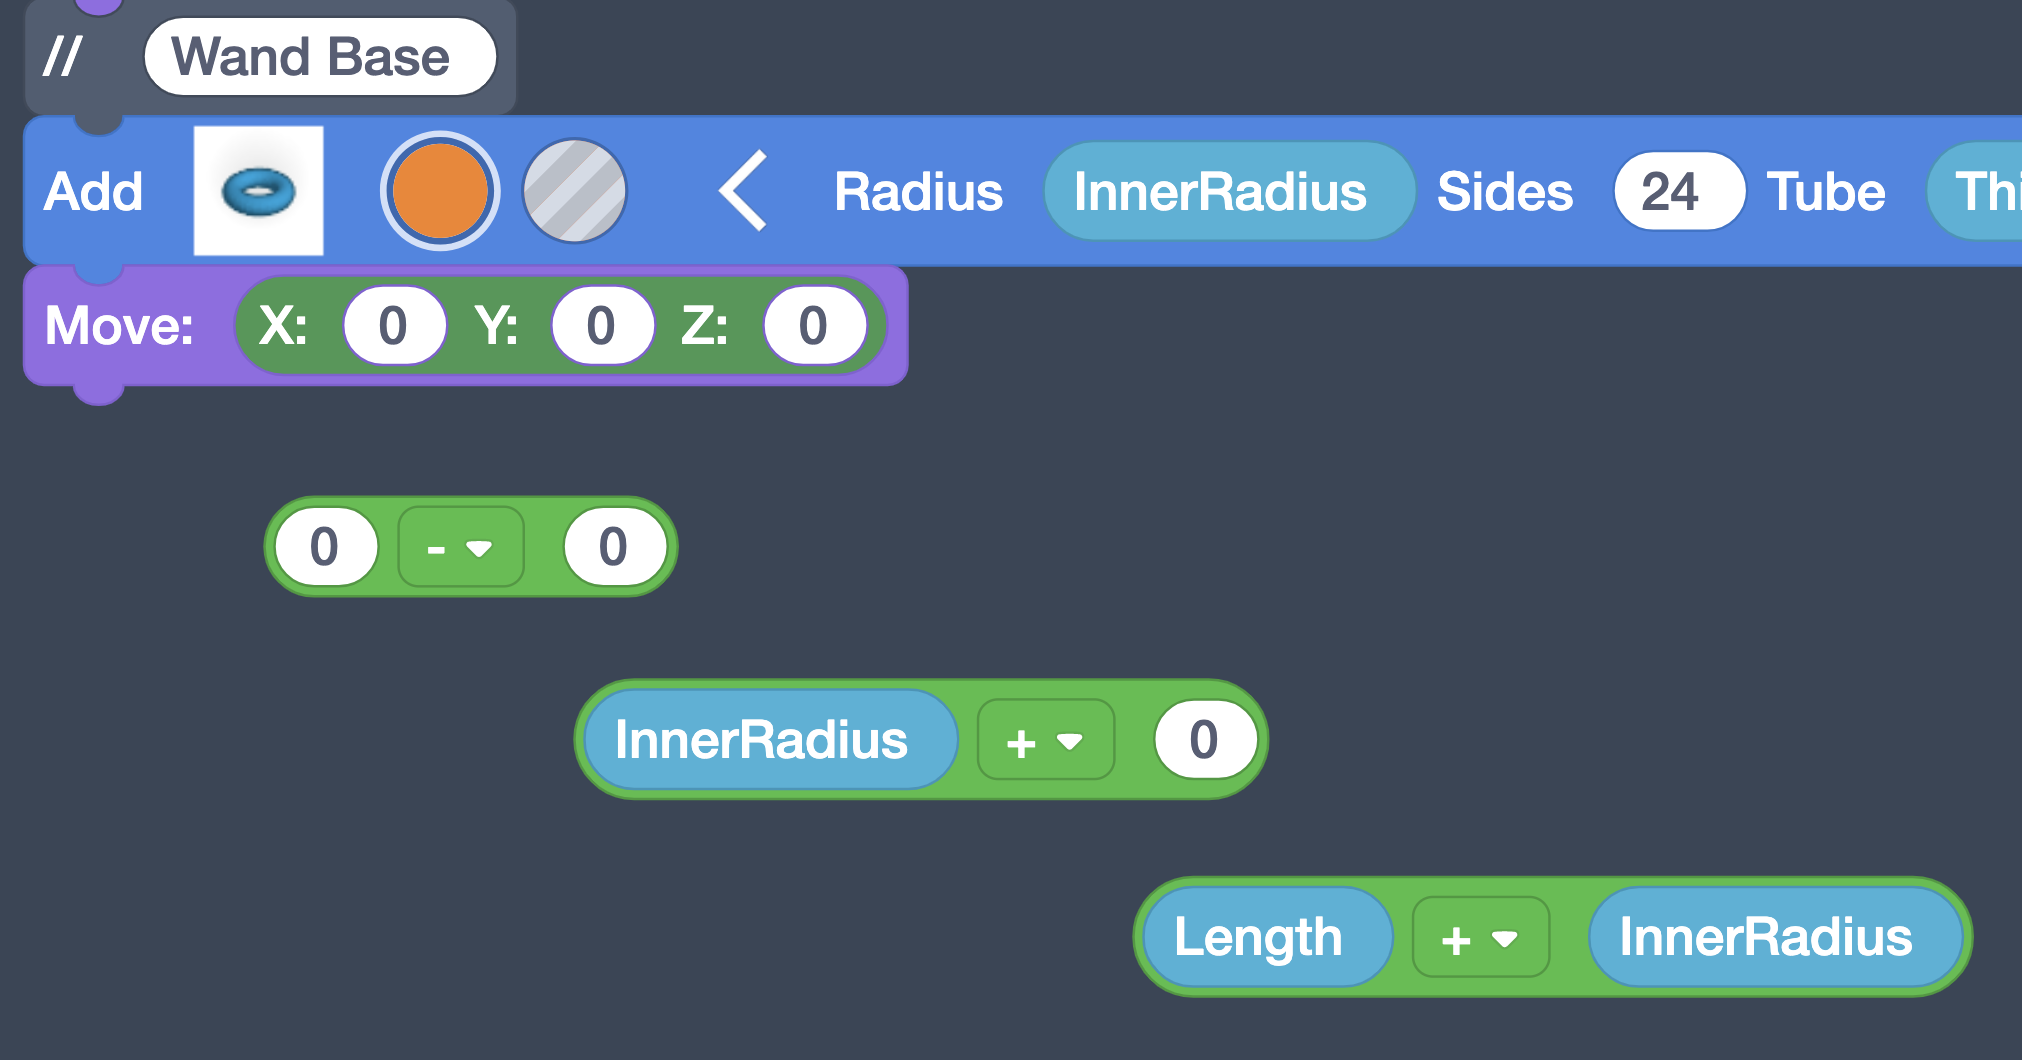
Task: Select the Length variable pill
Action: tap(1264, 937)
